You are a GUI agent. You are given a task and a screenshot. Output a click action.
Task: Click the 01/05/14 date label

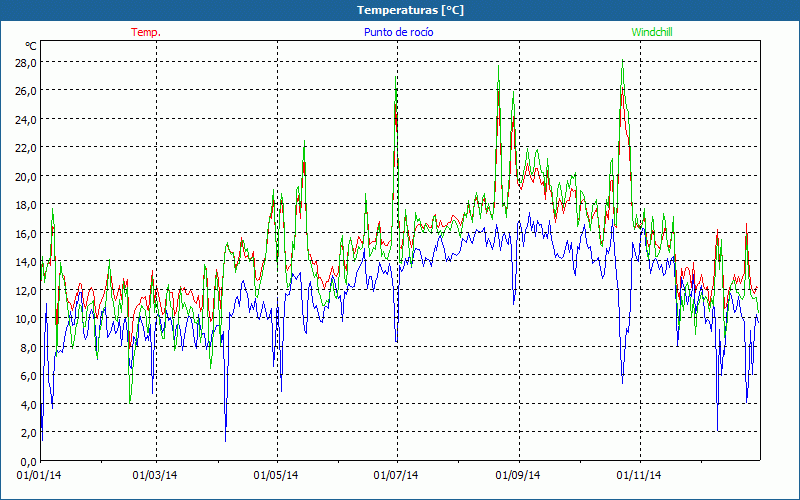point(276,476)
